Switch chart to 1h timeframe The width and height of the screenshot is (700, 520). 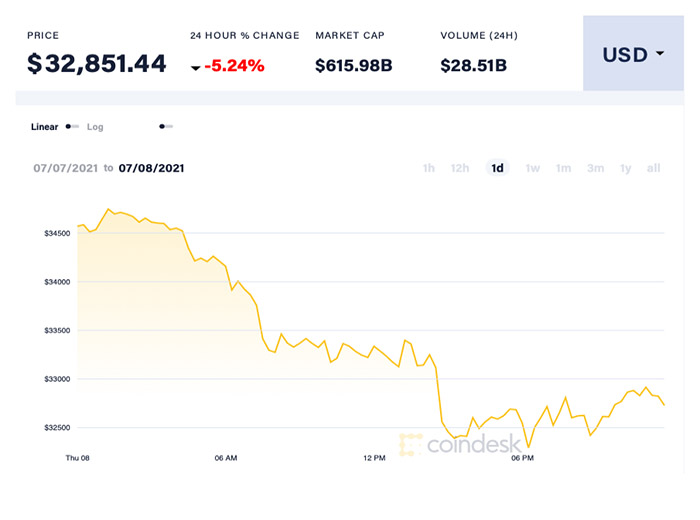point(429,168)
